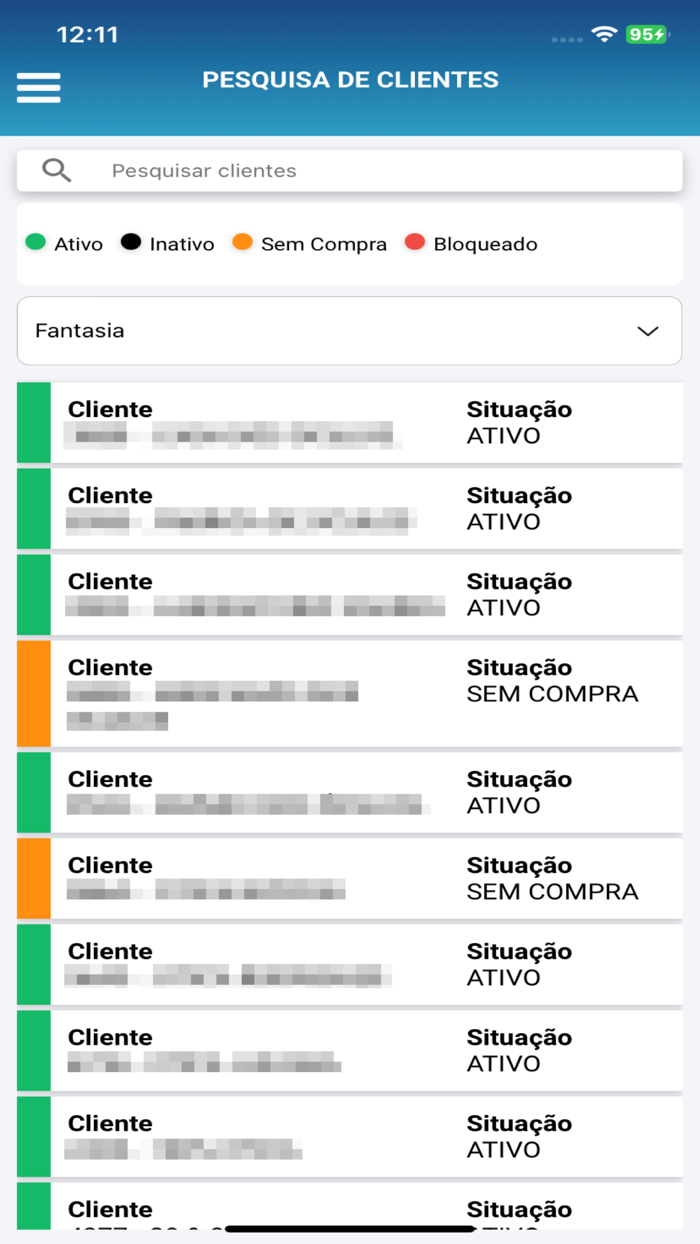This screenshot has width=700, height=1244.
Task: Tap the black Inativo status dot
Action: [x=133, y=243]
